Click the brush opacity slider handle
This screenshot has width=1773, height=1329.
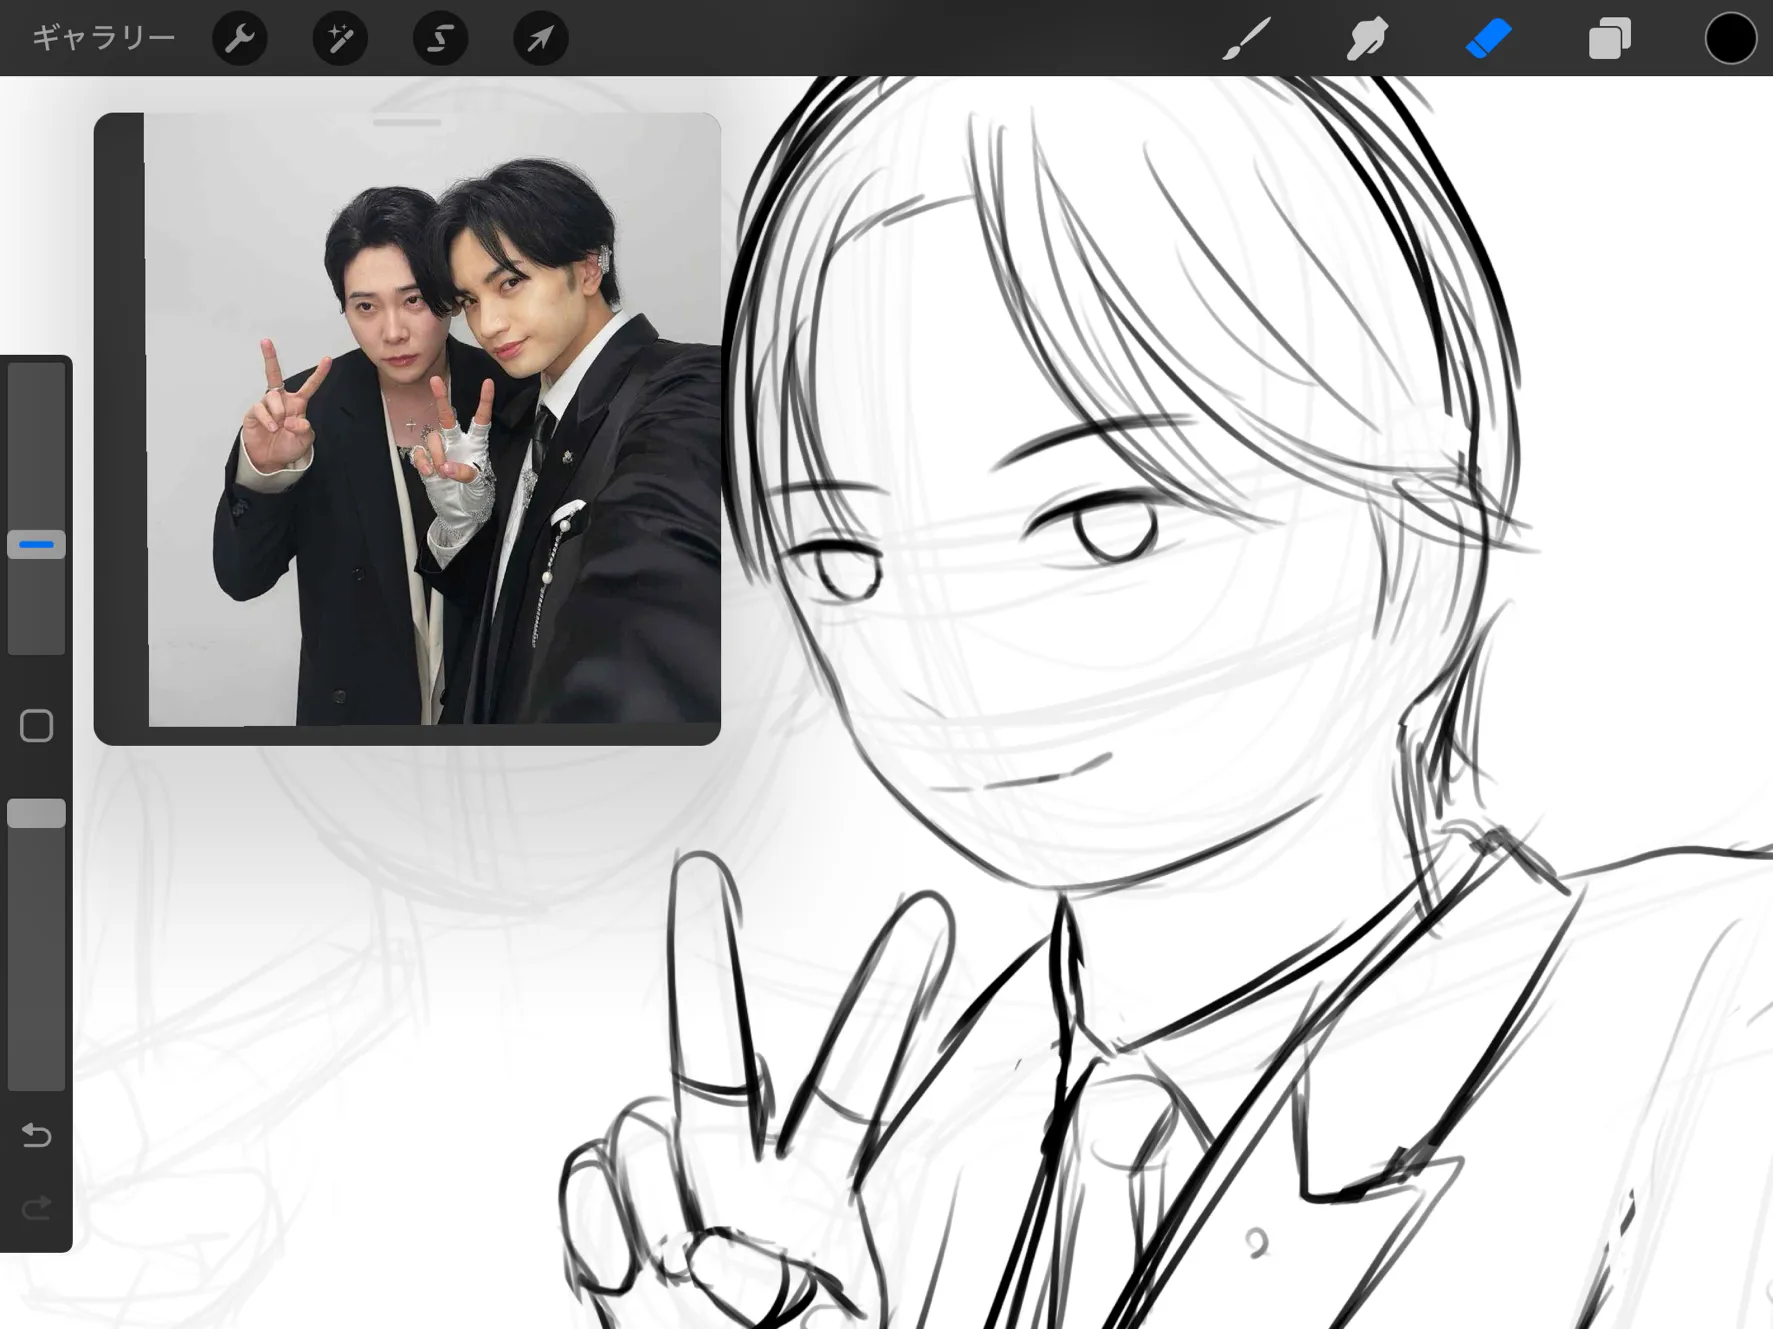tap(36, 813)
